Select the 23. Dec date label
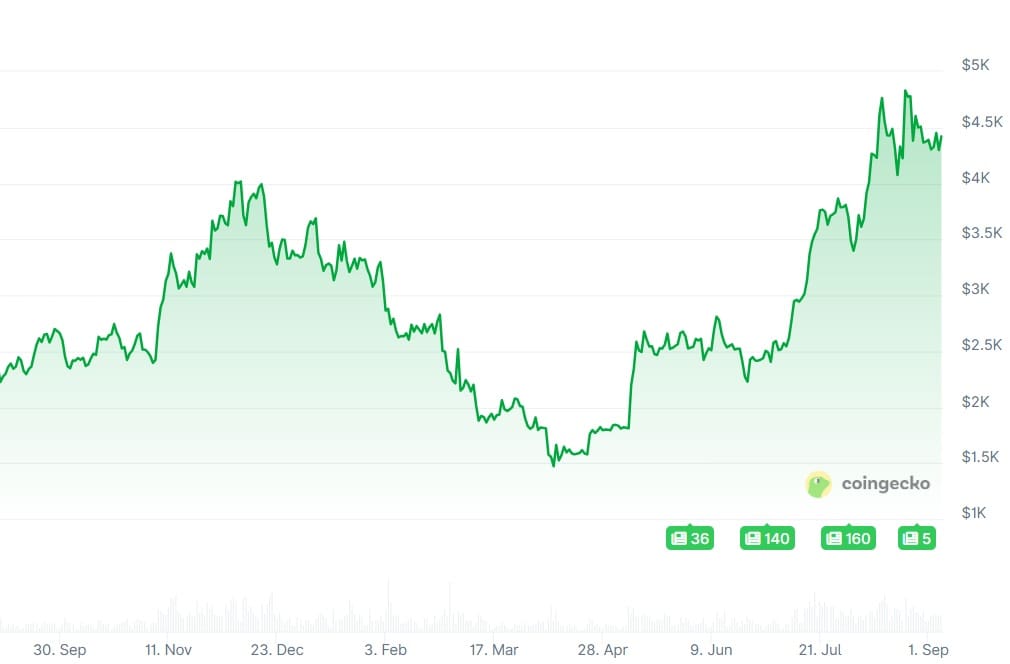Viewport: 1010px width, 664px height. point(277,649)
